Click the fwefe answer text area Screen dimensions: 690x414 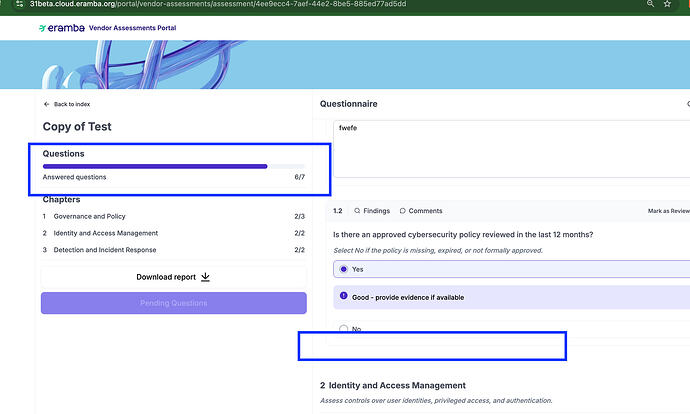coord(511,149)
